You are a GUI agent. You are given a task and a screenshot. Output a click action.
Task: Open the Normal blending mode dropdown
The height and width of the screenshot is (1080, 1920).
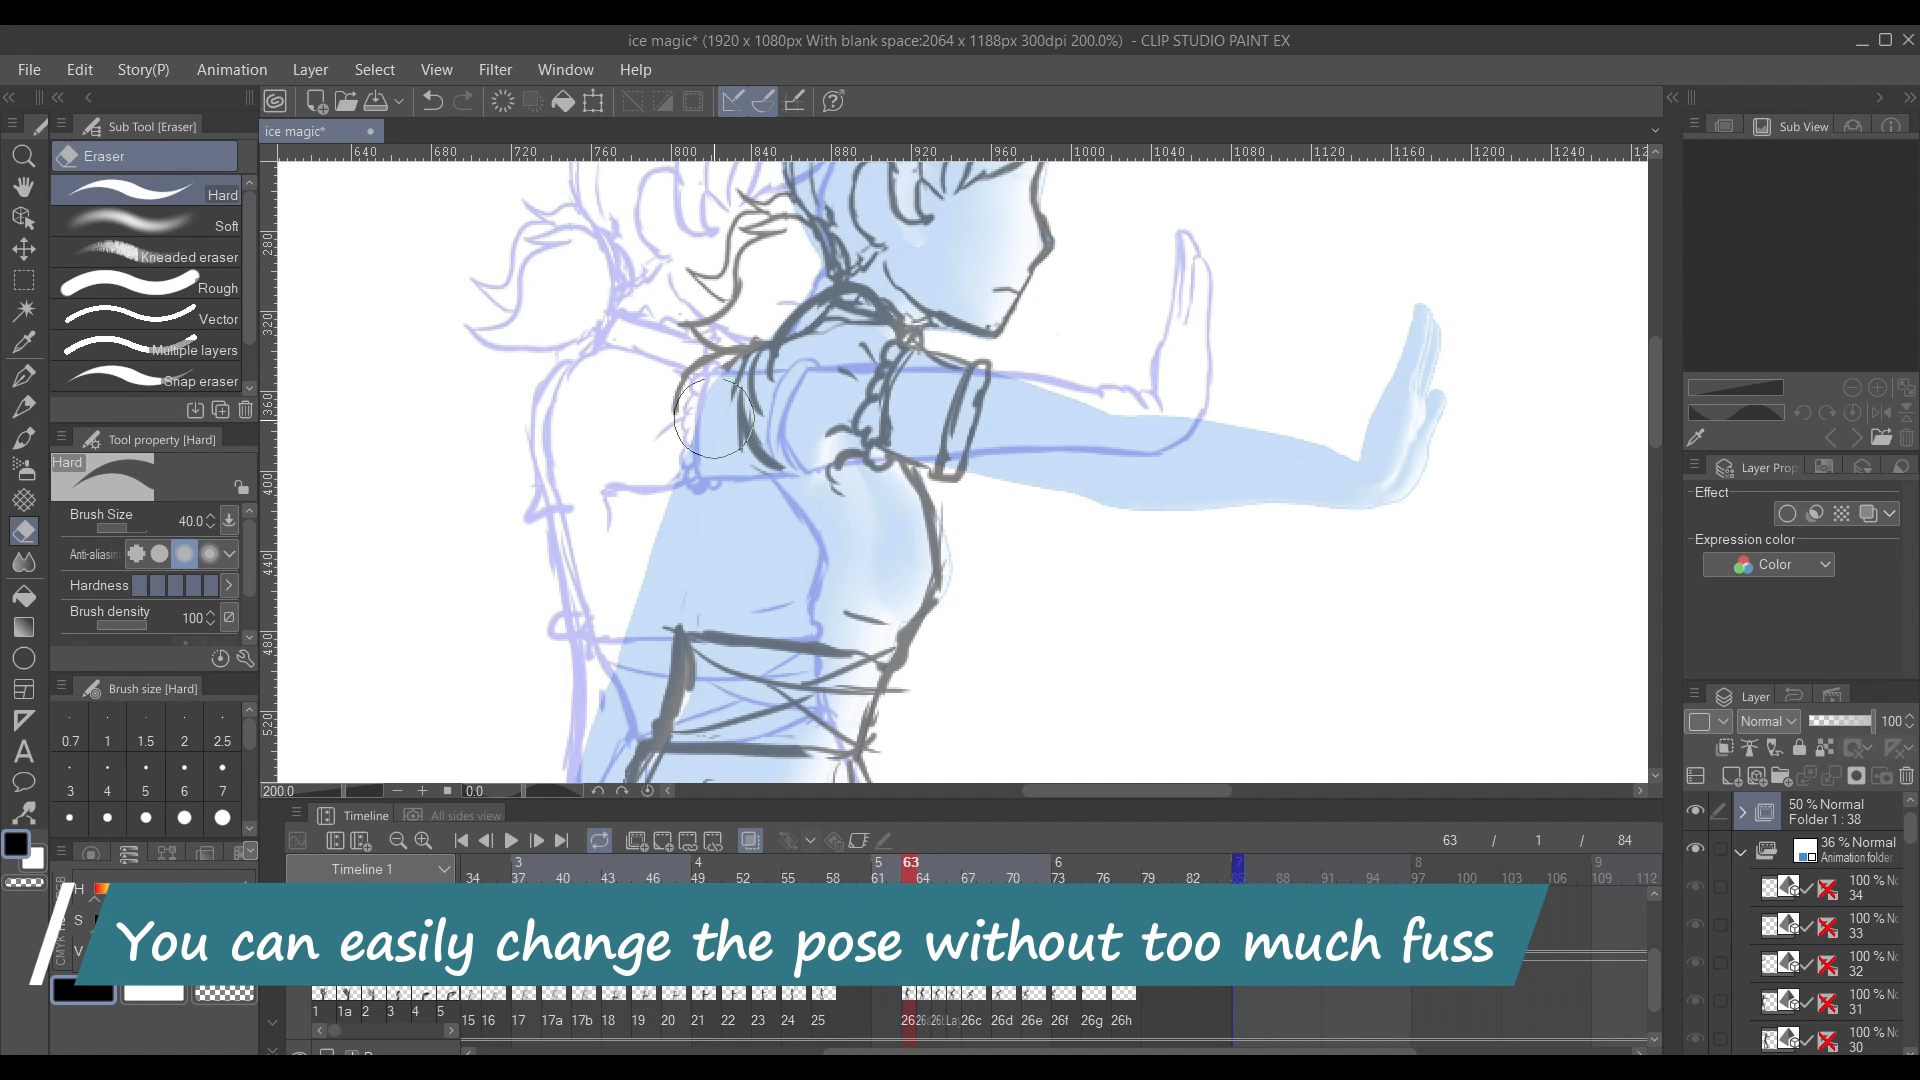1768,721
